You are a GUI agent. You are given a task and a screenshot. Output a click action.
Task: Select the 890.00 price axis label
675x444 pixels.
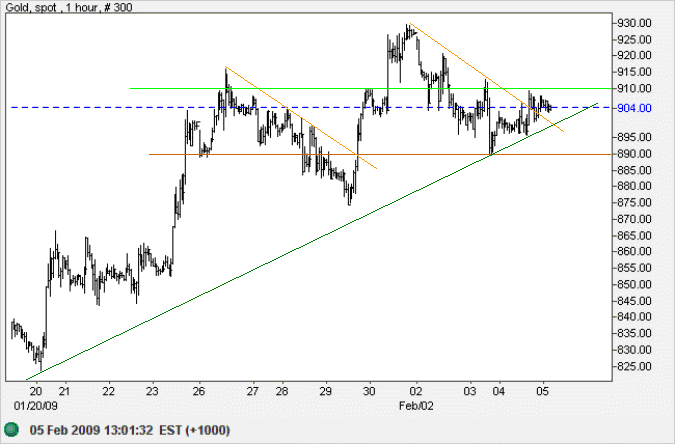pos(634,154)
